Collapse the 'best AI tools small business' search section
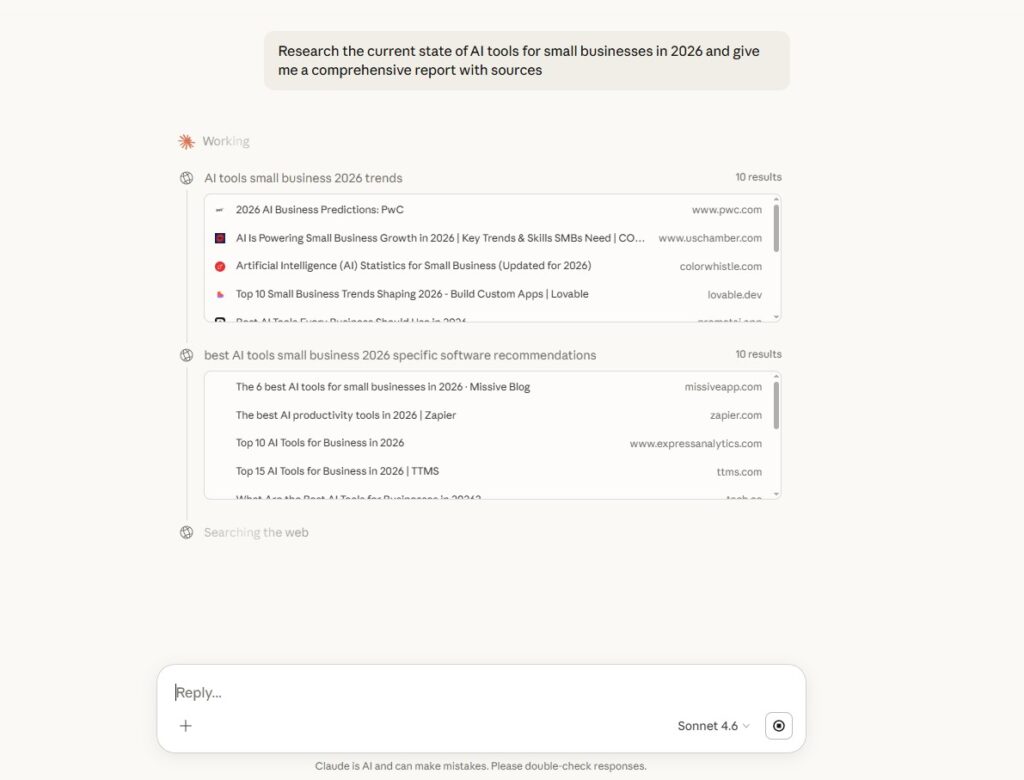The image size is (1024, 780). pos(399,355)
